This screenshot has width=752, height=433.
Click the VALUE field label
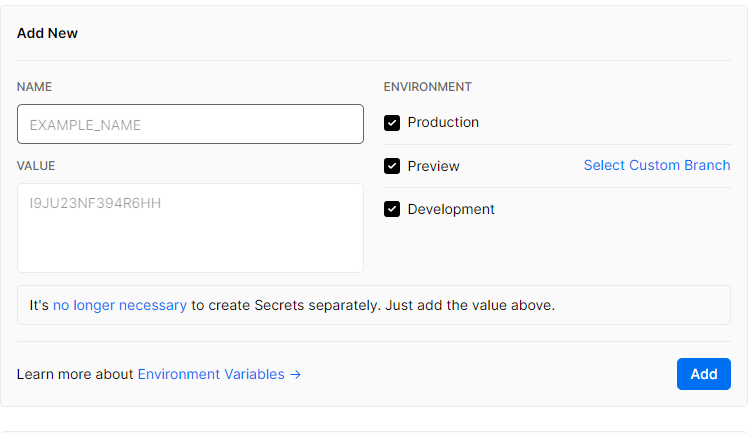36,165
